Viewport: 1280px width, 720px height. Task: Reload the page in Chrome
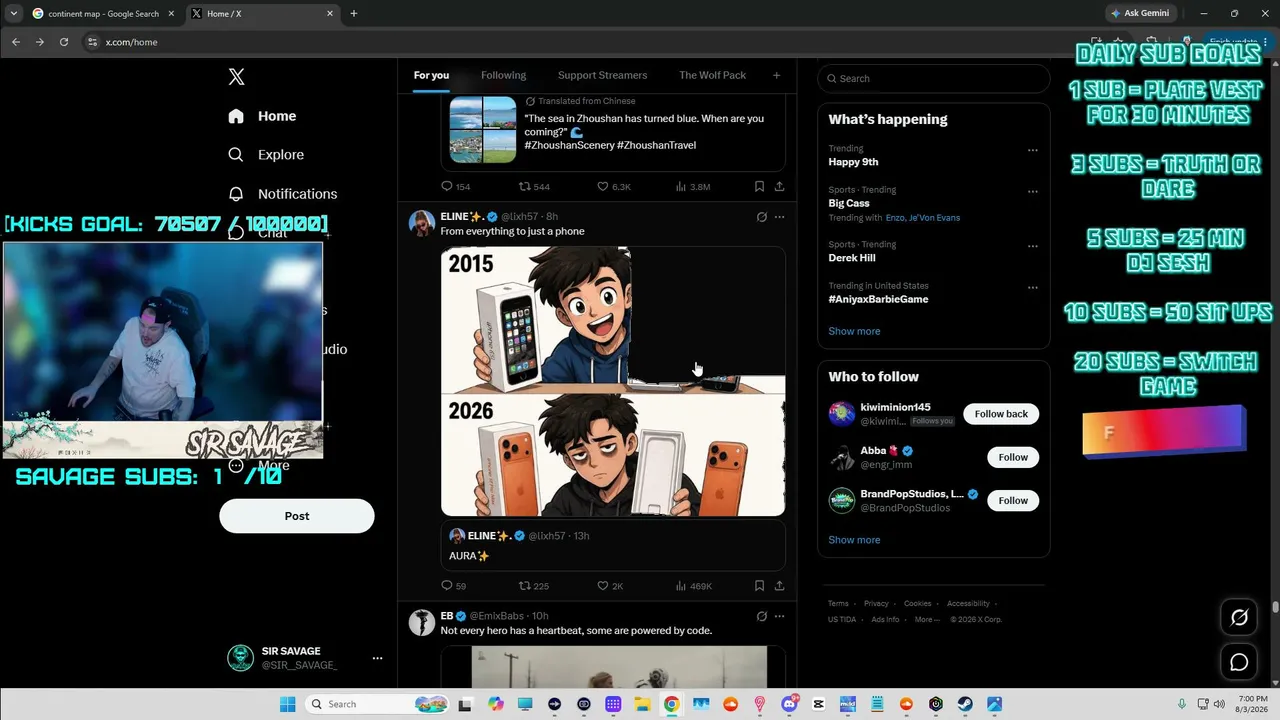[x=64, y=42]
